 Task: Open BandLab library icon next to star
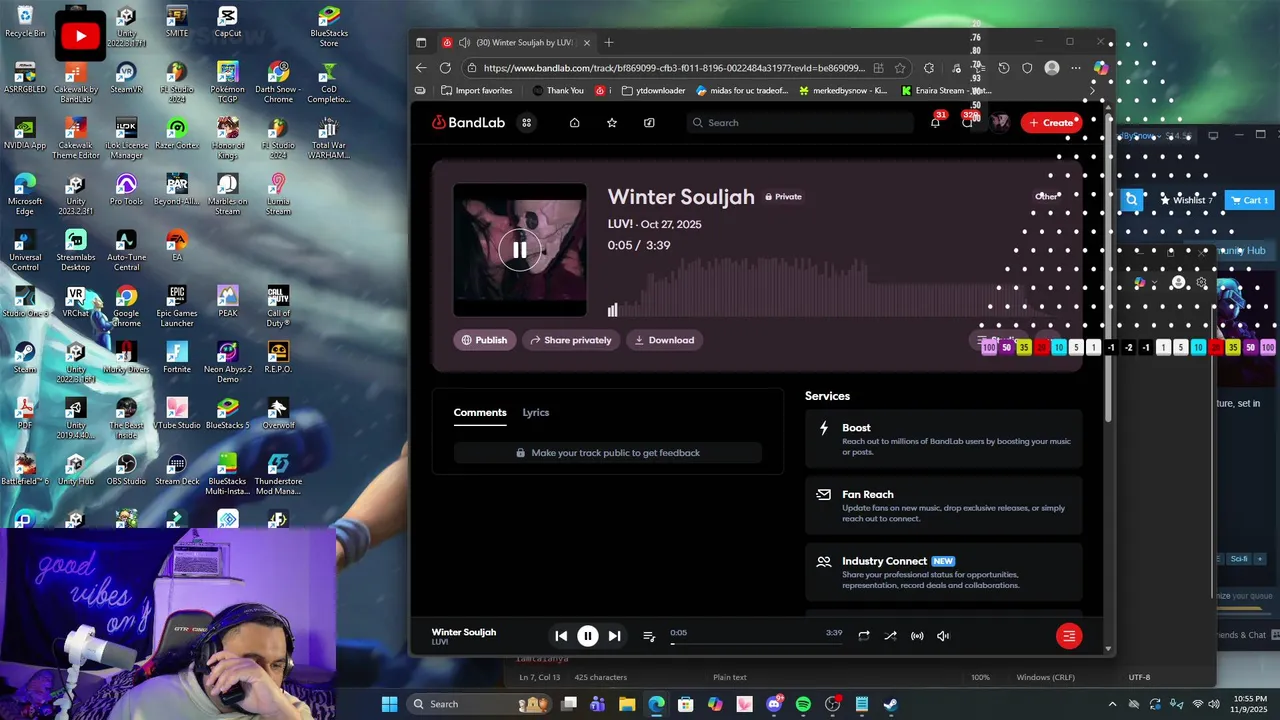click(x=649, y=123)
